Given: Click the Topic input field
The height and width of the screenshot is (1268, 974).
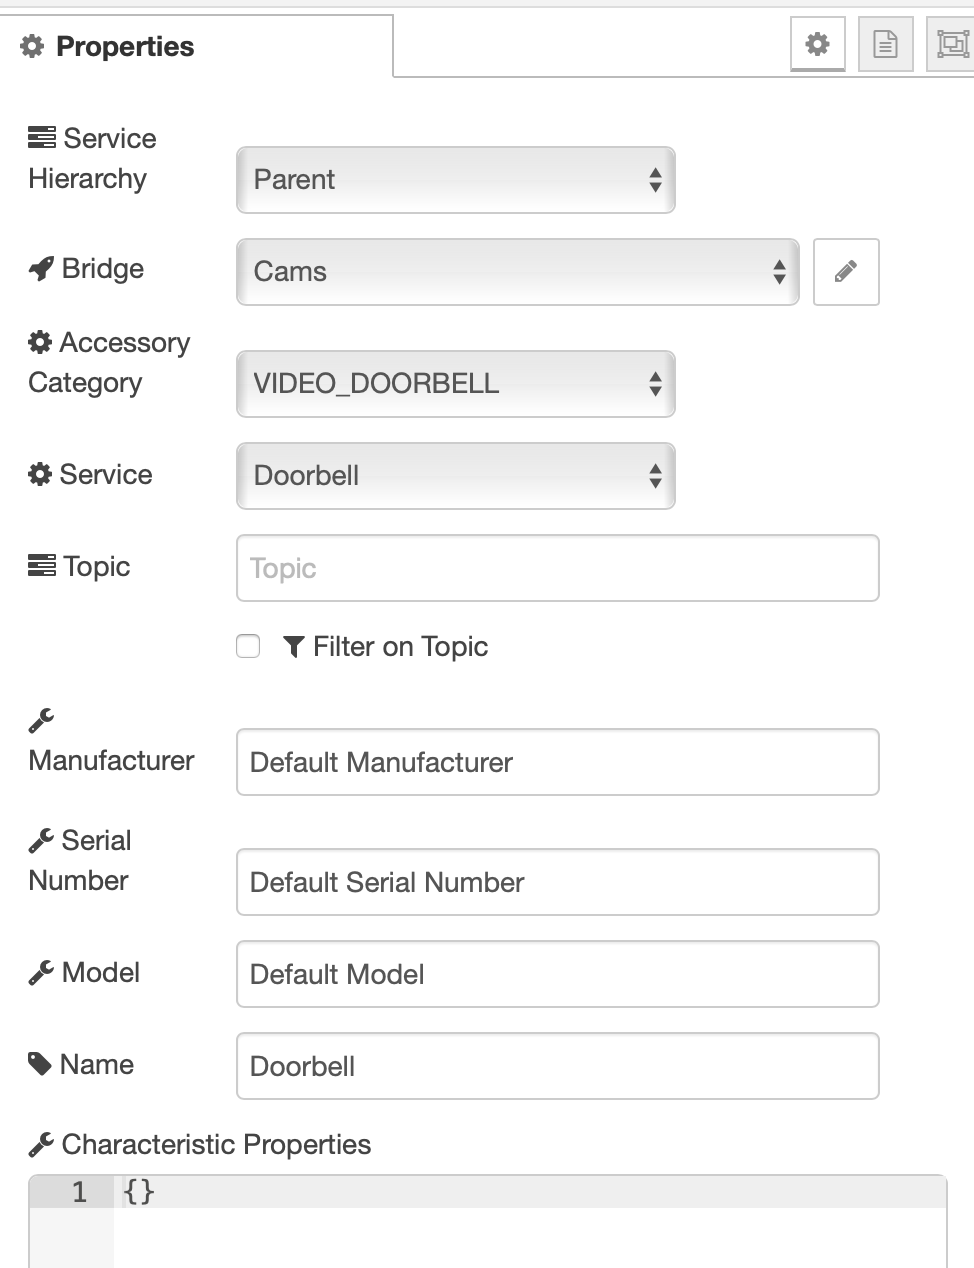Looking at the screenshot, I should coord(558,568).
